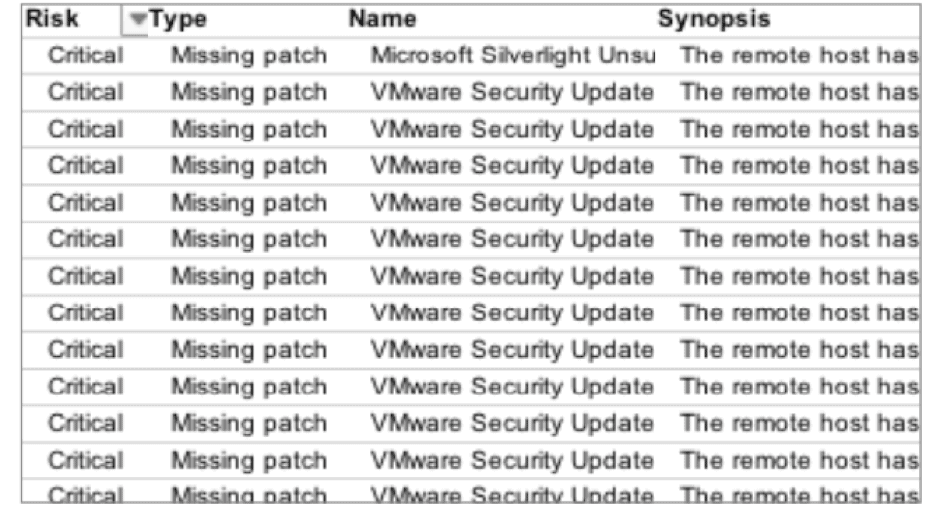Select the partially visible bottom VMware row

click(471, 492)
